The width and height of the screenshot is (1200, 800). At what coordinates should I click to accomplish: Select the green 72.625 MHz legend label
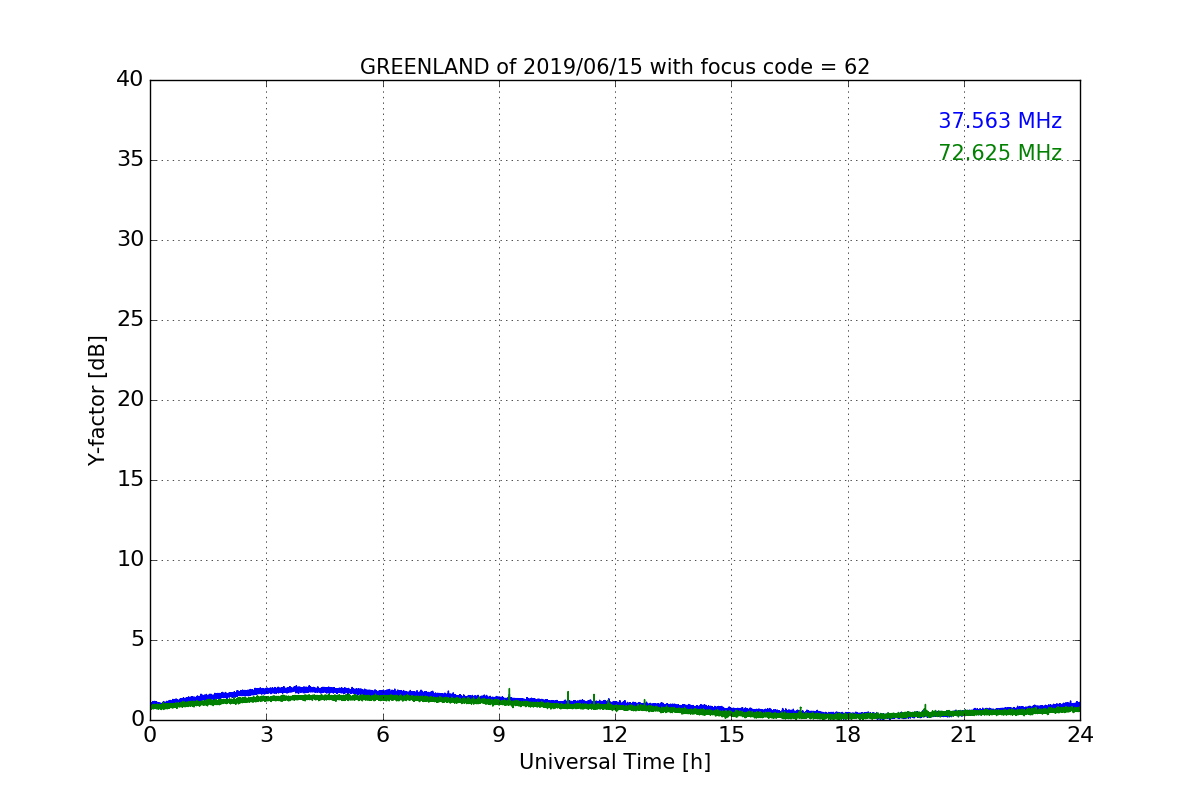tap(1000, 153)
